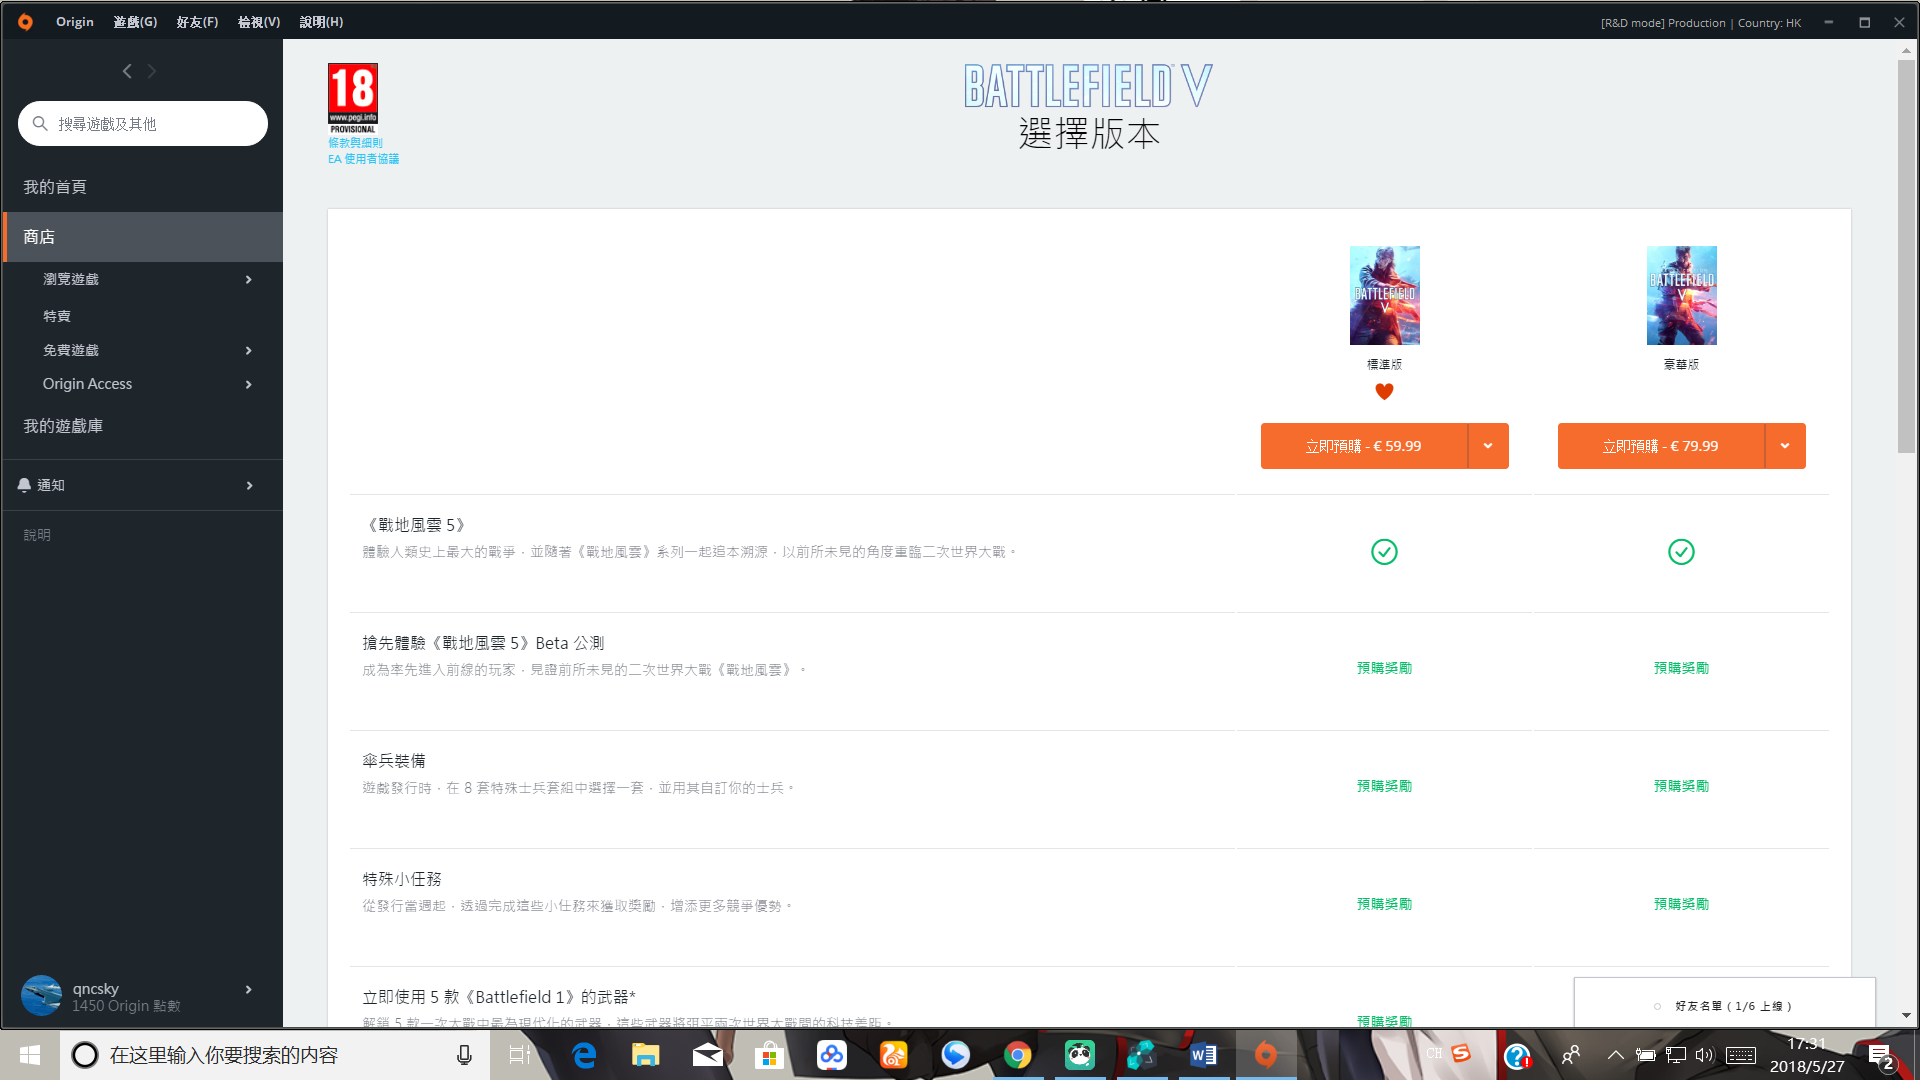Open Microsoft Edge from taskbar
This screenshot has height=1080, width=1920.
pyautogui.click(x=584, y=1055)
